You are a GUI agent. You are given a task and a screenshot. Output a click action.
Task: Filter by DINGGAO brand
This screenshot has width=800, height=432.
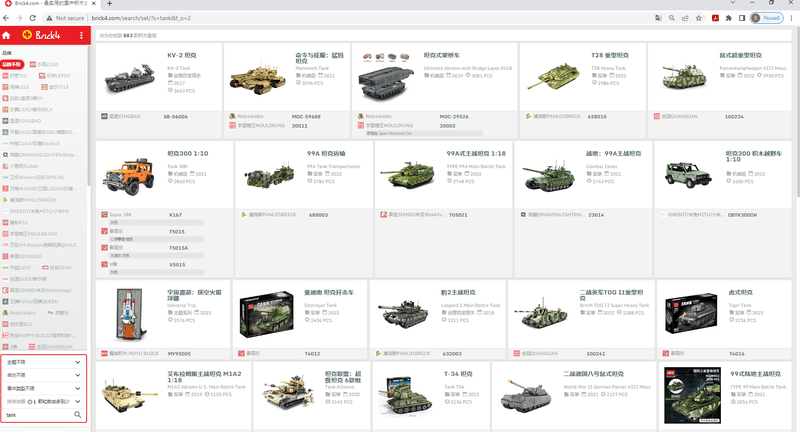(x=22, y=256)
